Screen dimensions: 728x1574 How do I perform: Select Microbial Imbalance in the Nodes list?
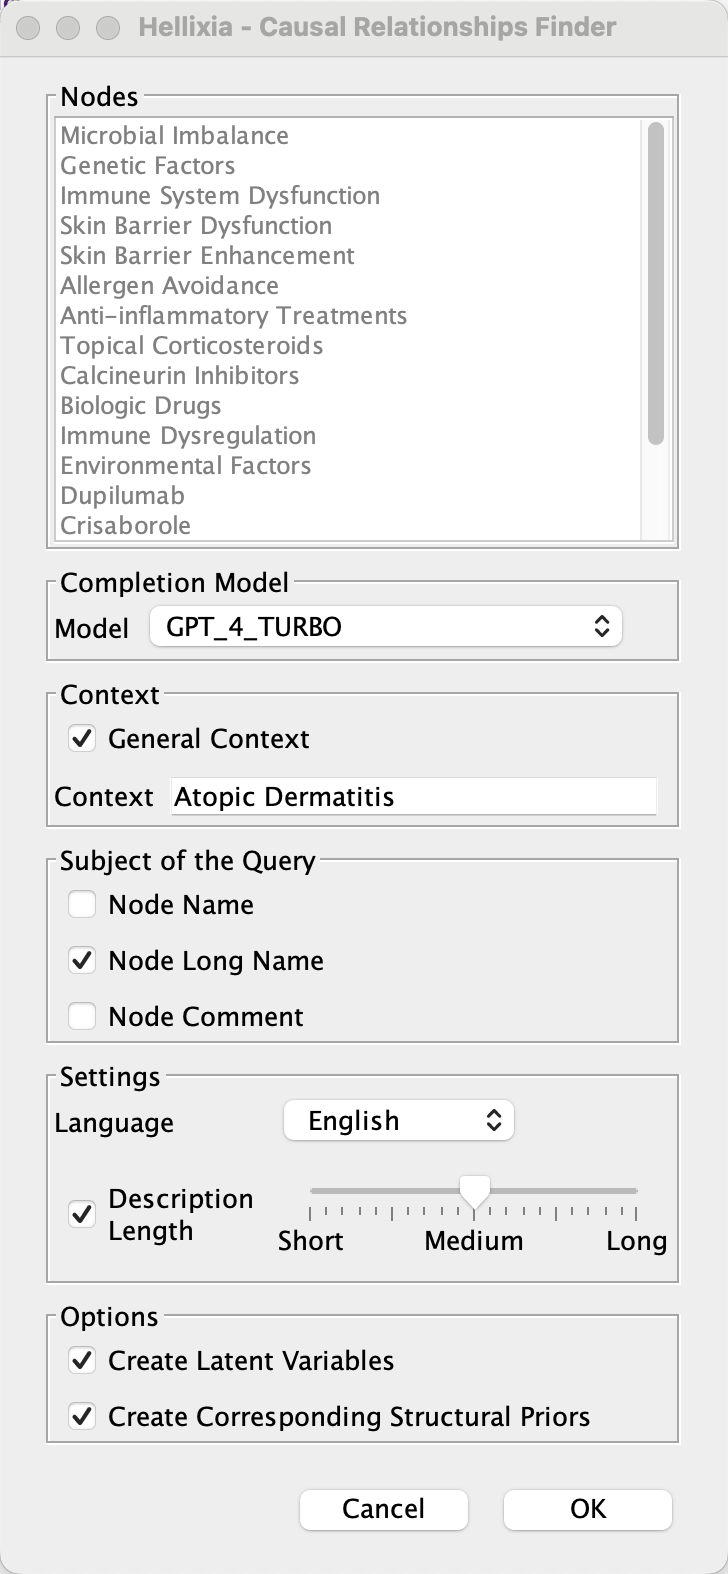174,136
